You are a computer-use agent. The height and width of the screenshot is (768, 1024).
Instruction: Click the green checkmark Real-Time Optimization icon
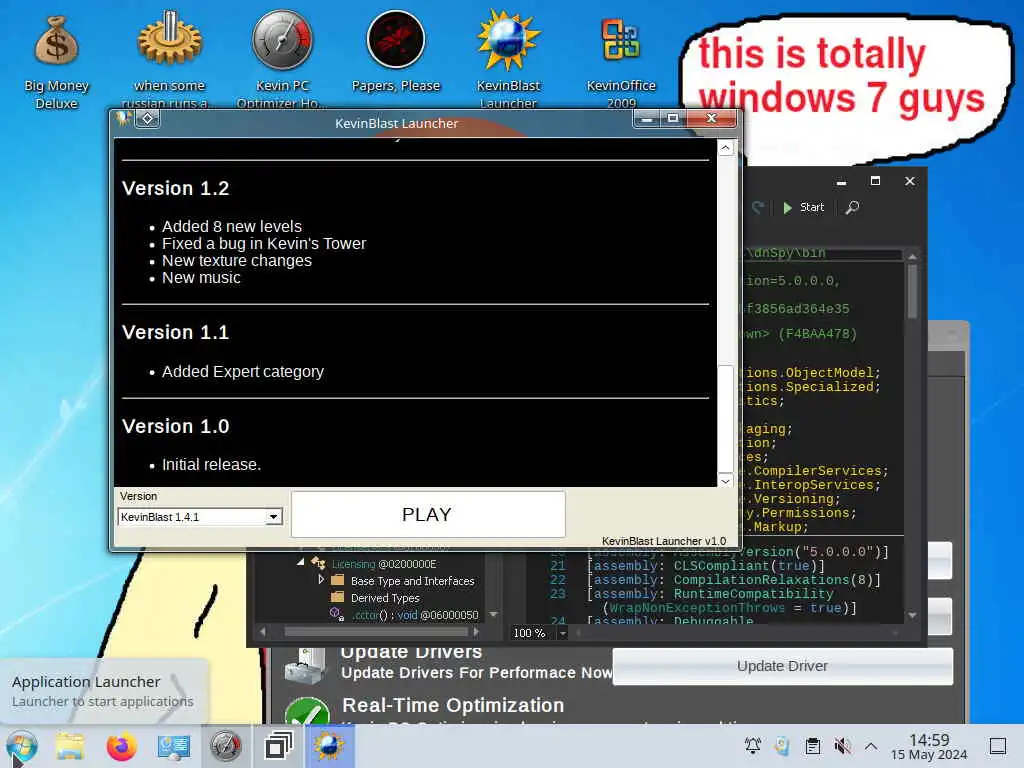point(307,711)
